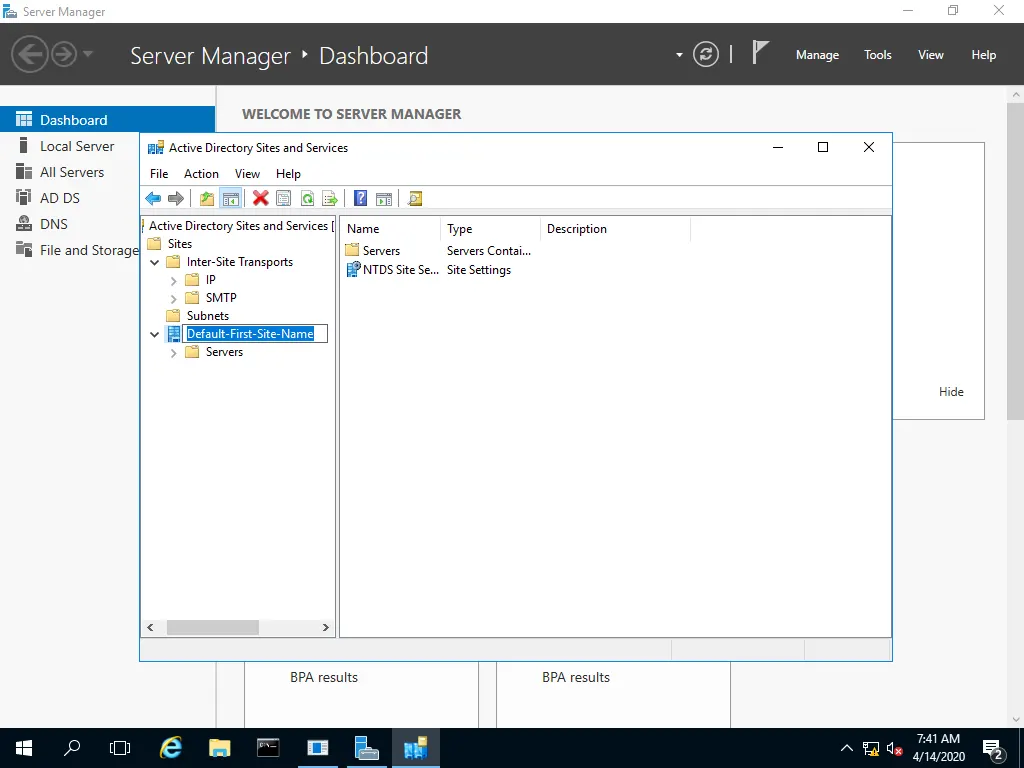
Task: Click Default-First-Site-Name rename edit field
Action: pyautogui.click(x=255, y=334)
